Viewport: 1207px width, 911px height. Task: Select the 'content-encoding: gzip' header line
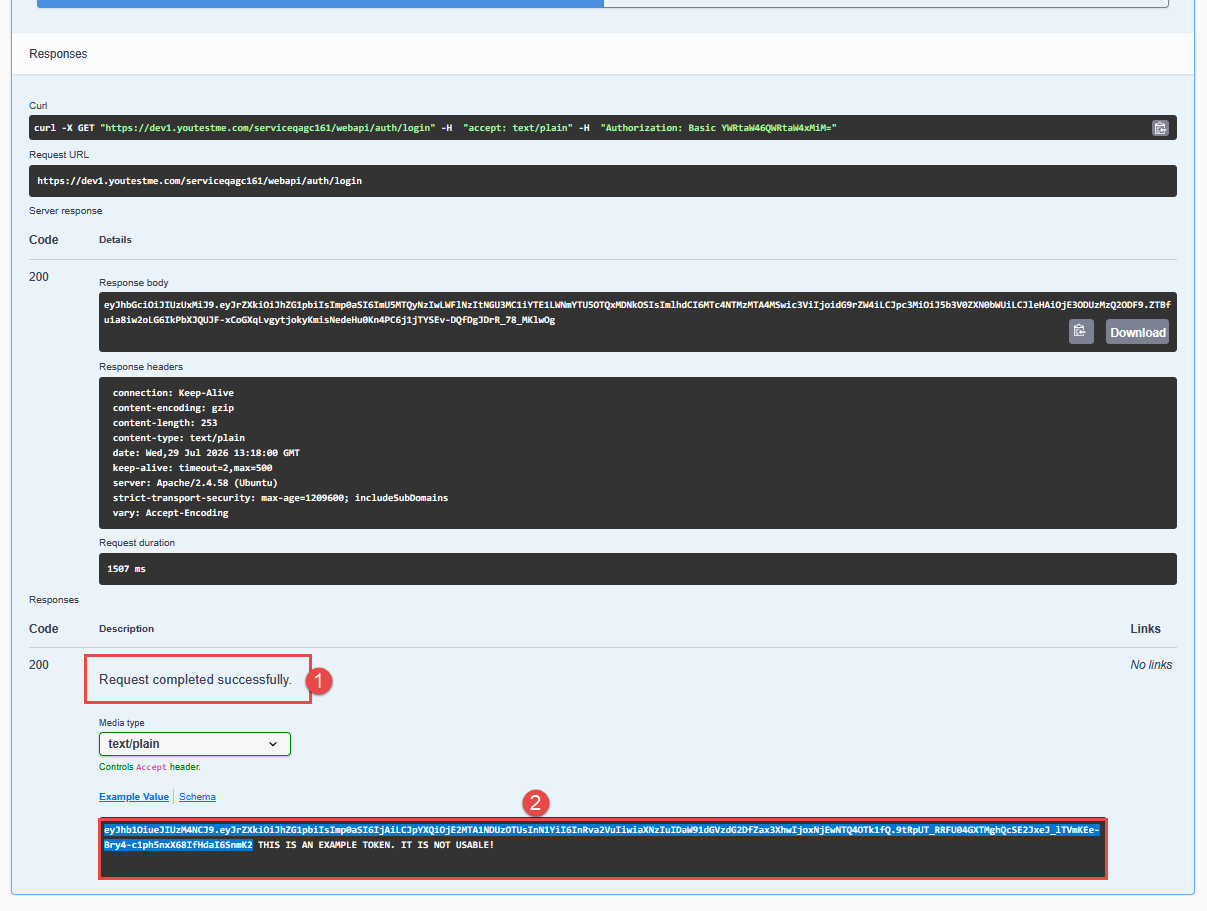pos(173,408)
